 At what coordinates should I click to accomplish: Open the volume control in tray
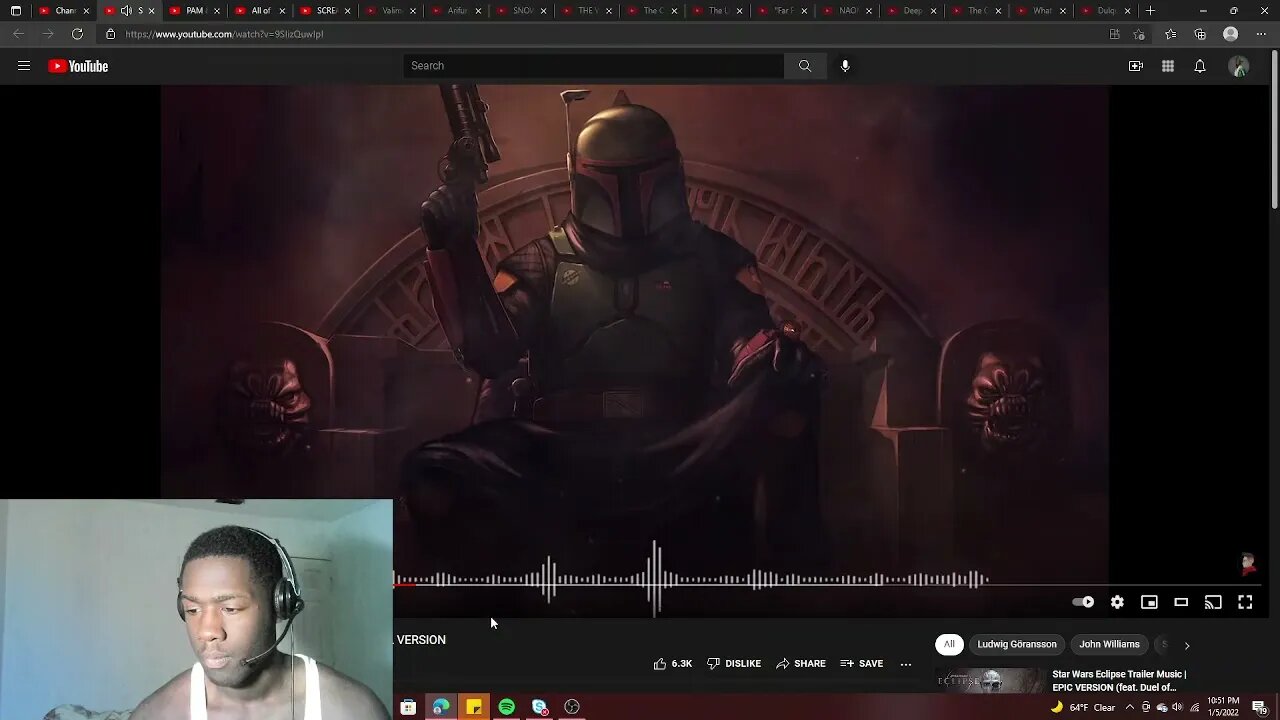pyautogui.click(x=1177, y=707)
